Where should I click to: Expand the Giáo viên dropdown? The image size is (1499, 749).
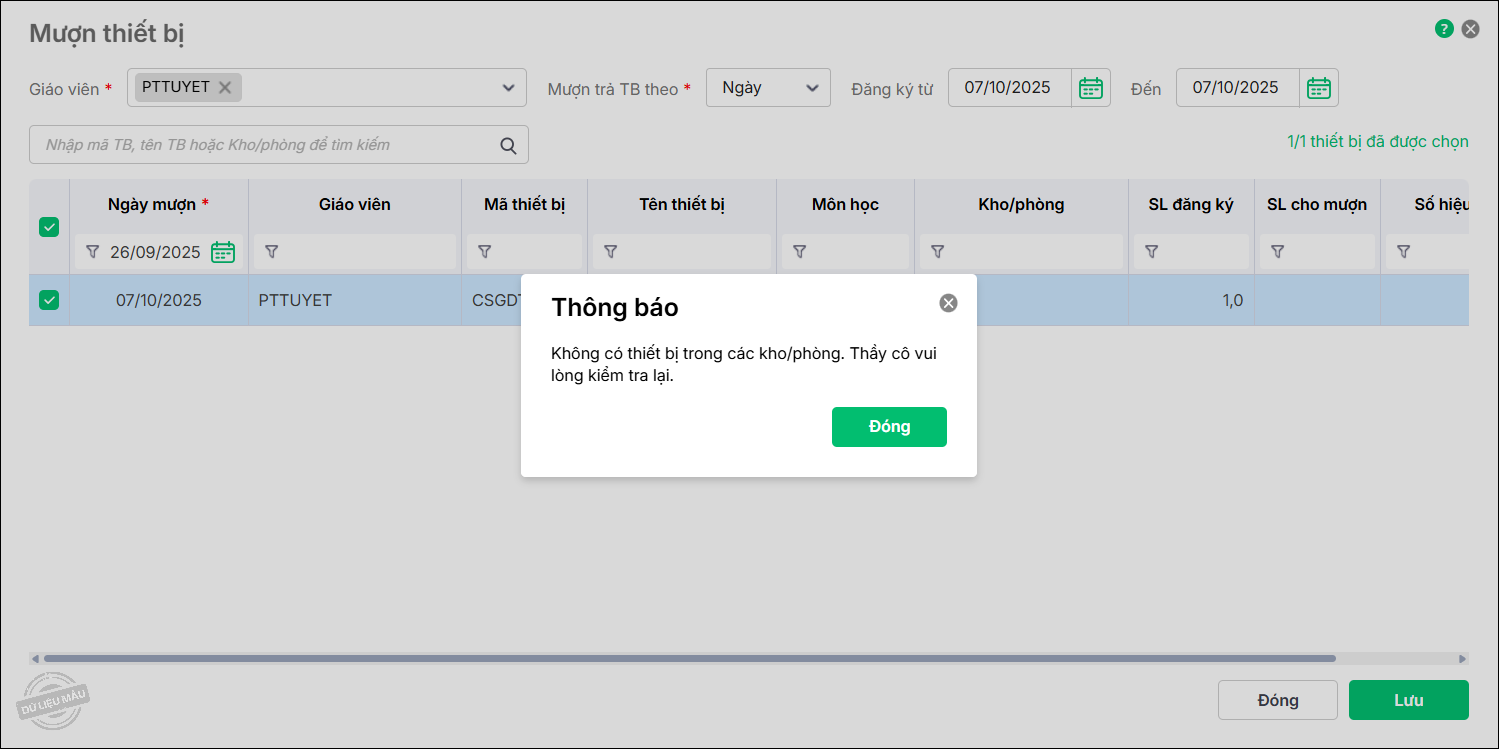click(508, 88)
